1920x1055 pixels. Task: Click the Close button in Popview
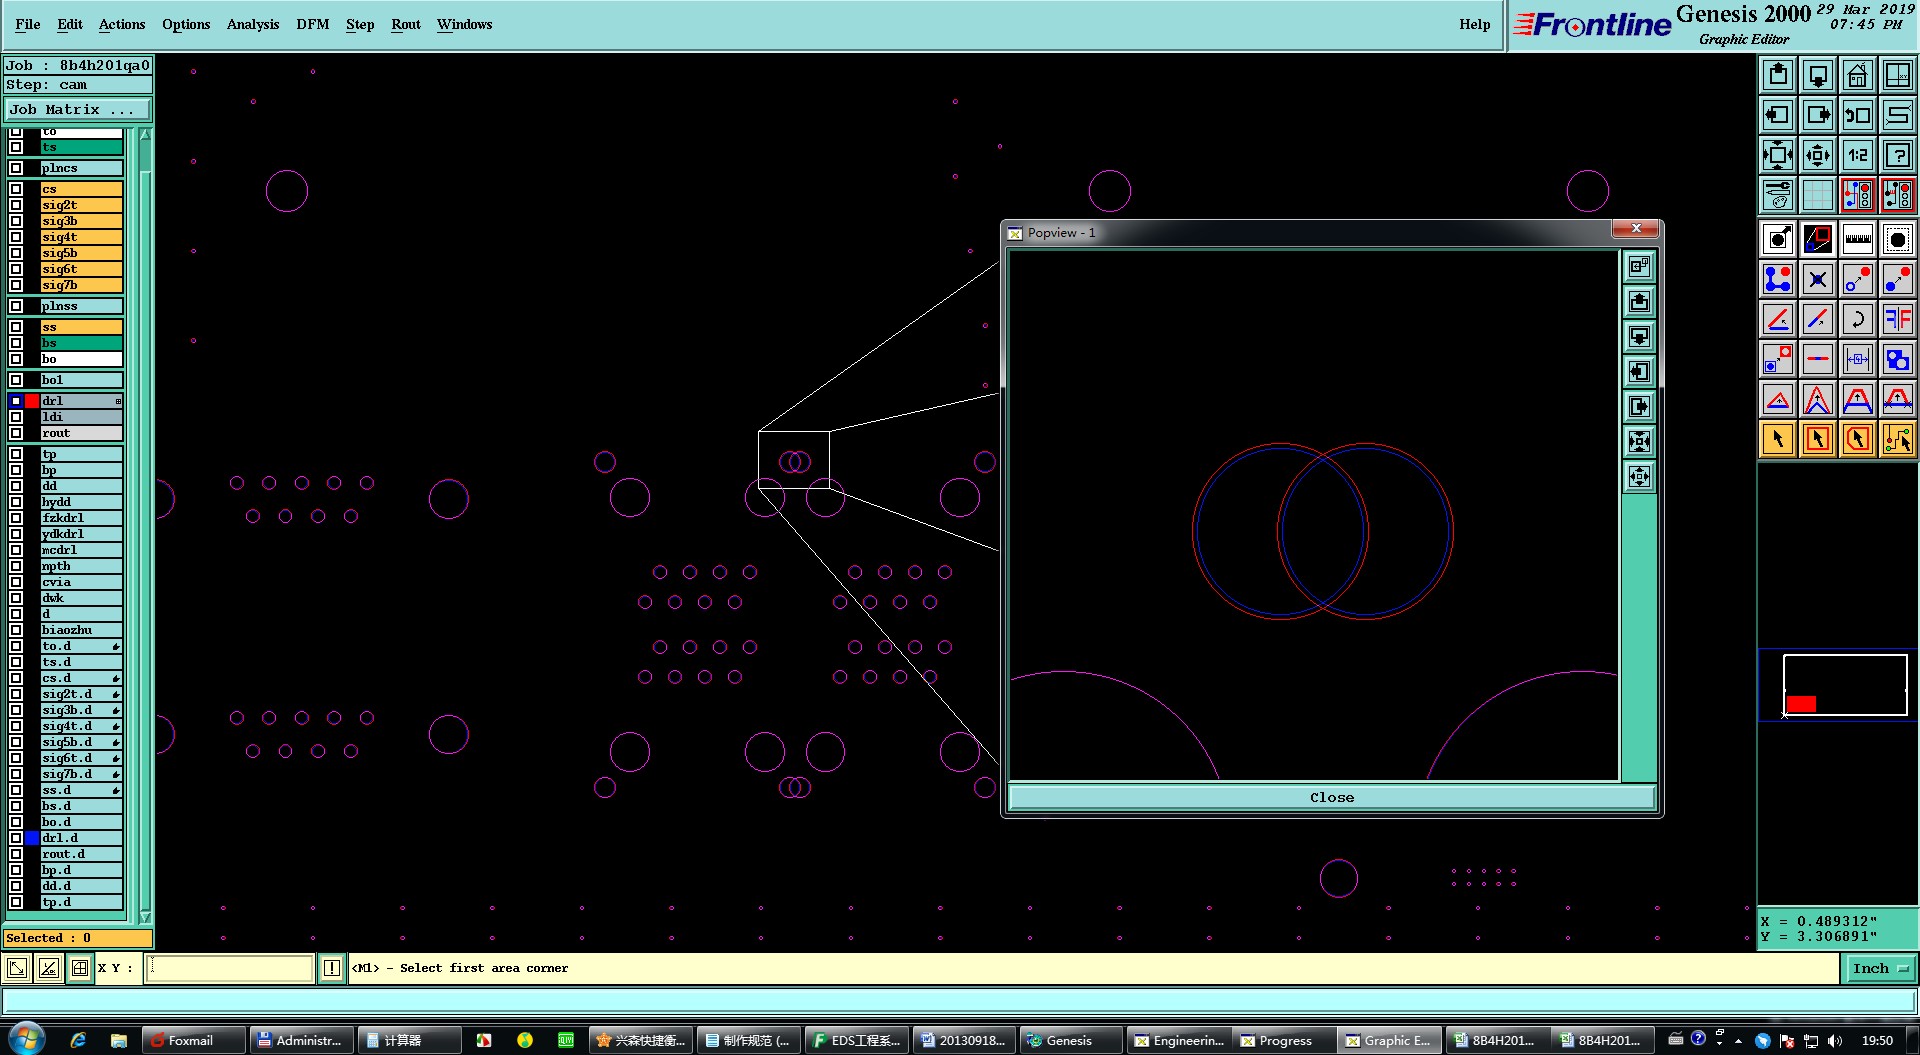(1332, 797)
